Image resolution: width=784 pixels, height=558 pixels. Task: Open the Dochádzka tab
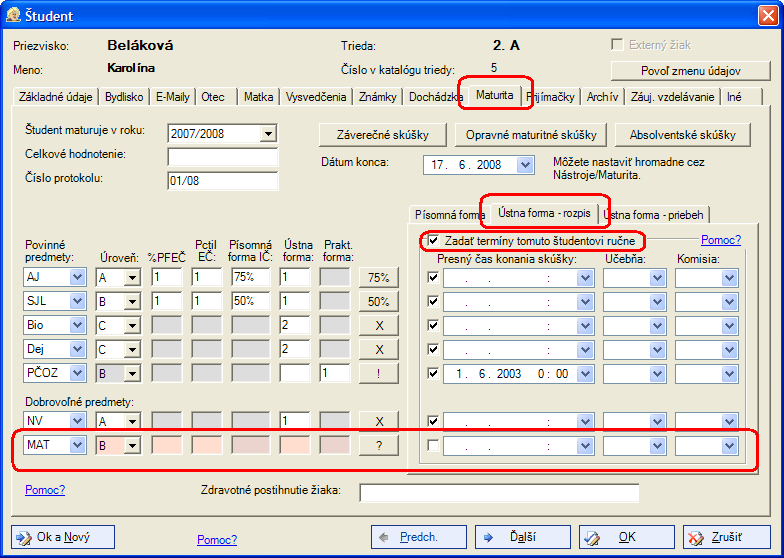[435, 97]
